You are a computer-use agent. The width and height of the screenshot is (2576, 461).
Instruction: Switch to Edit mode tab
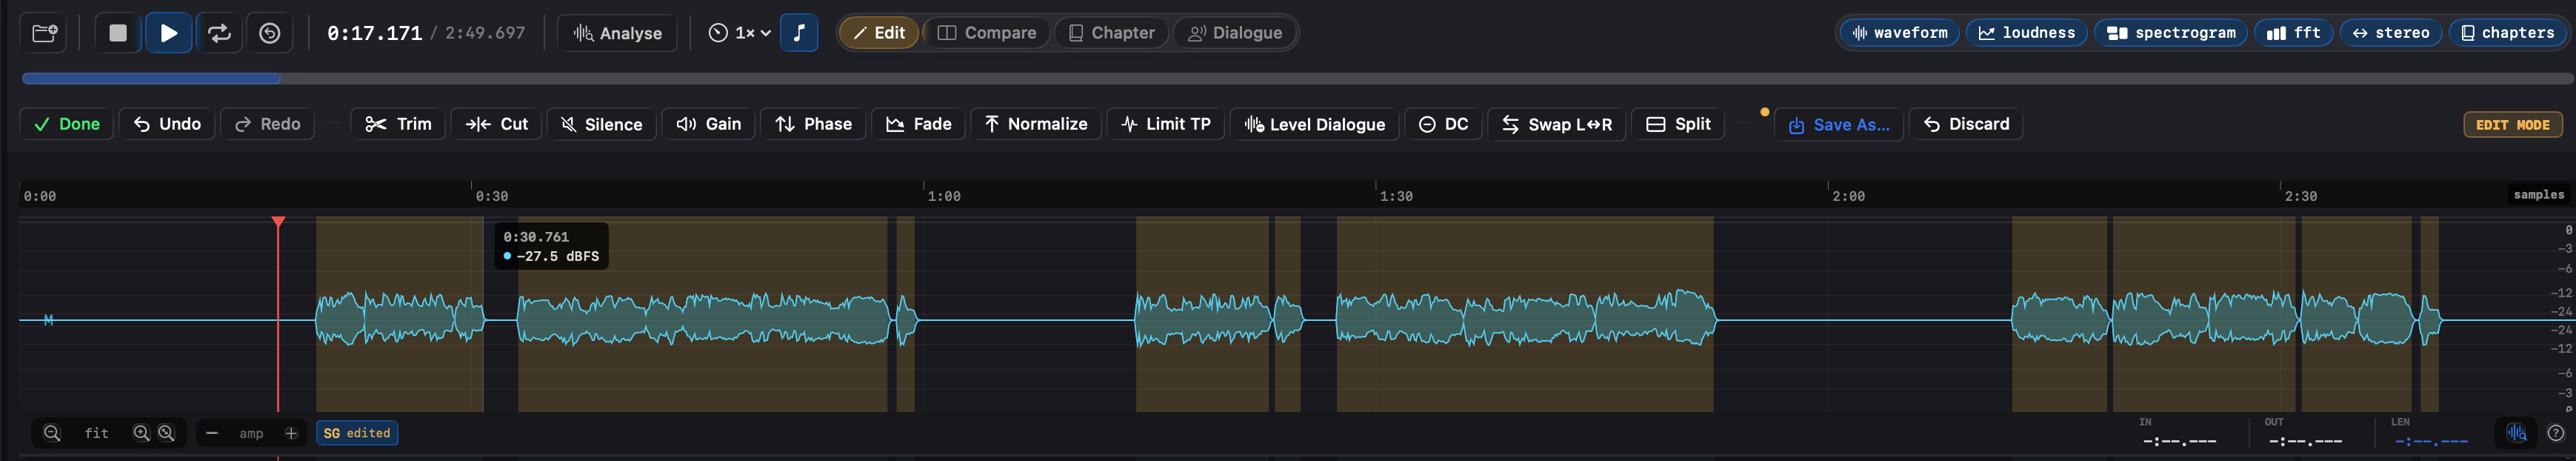pyautogui.click(x=879, y=33)
